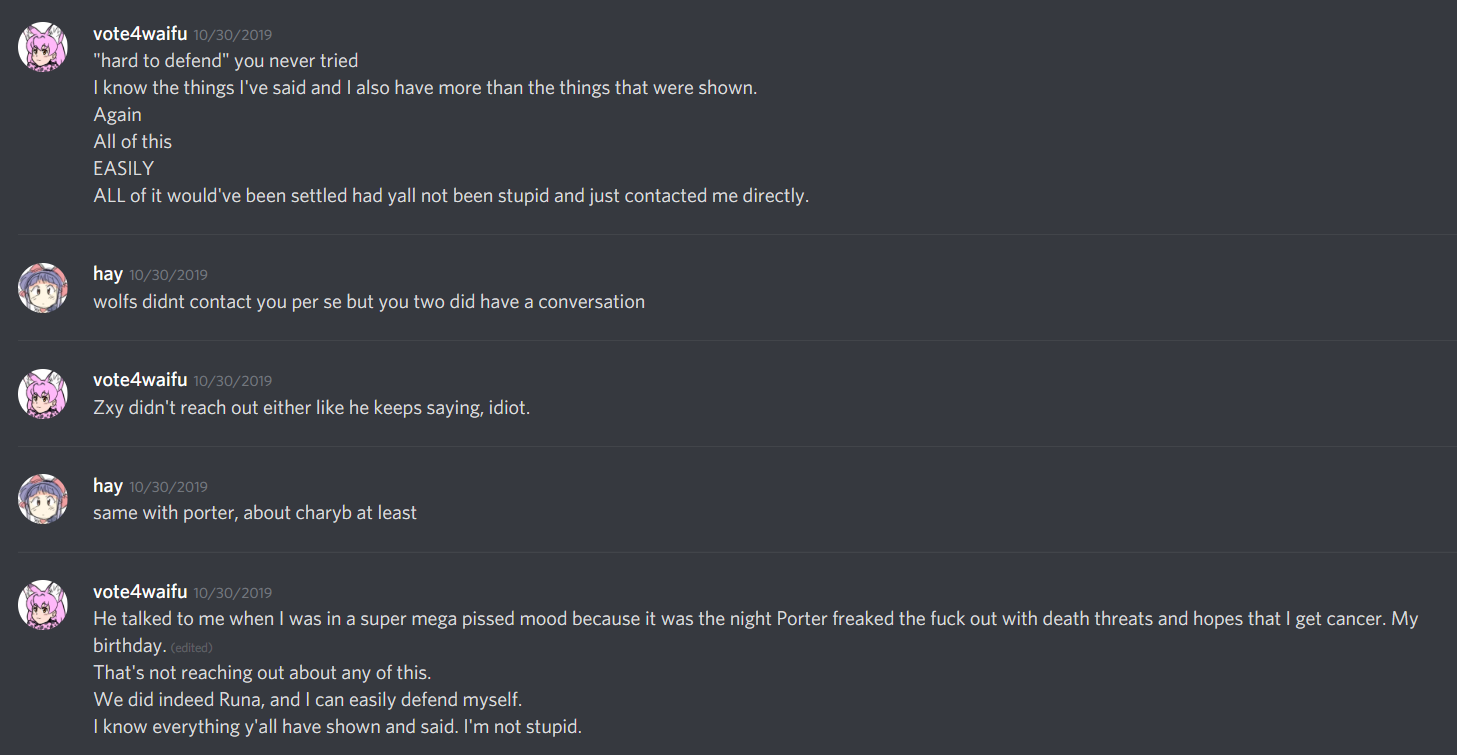Image resolution: width=1457 pixels, height=755 pixels.
Task: Click the hay username above "same with porter"
Action: (x=108, y=486)
